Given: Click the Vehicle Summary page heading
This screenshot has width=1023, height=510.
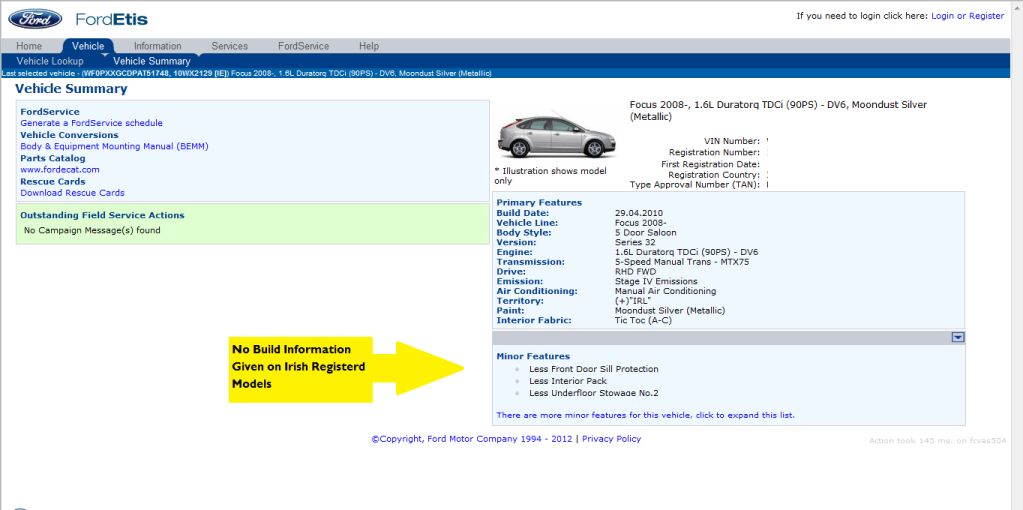Looking at the screenshot, I should [x=71, y=89].
